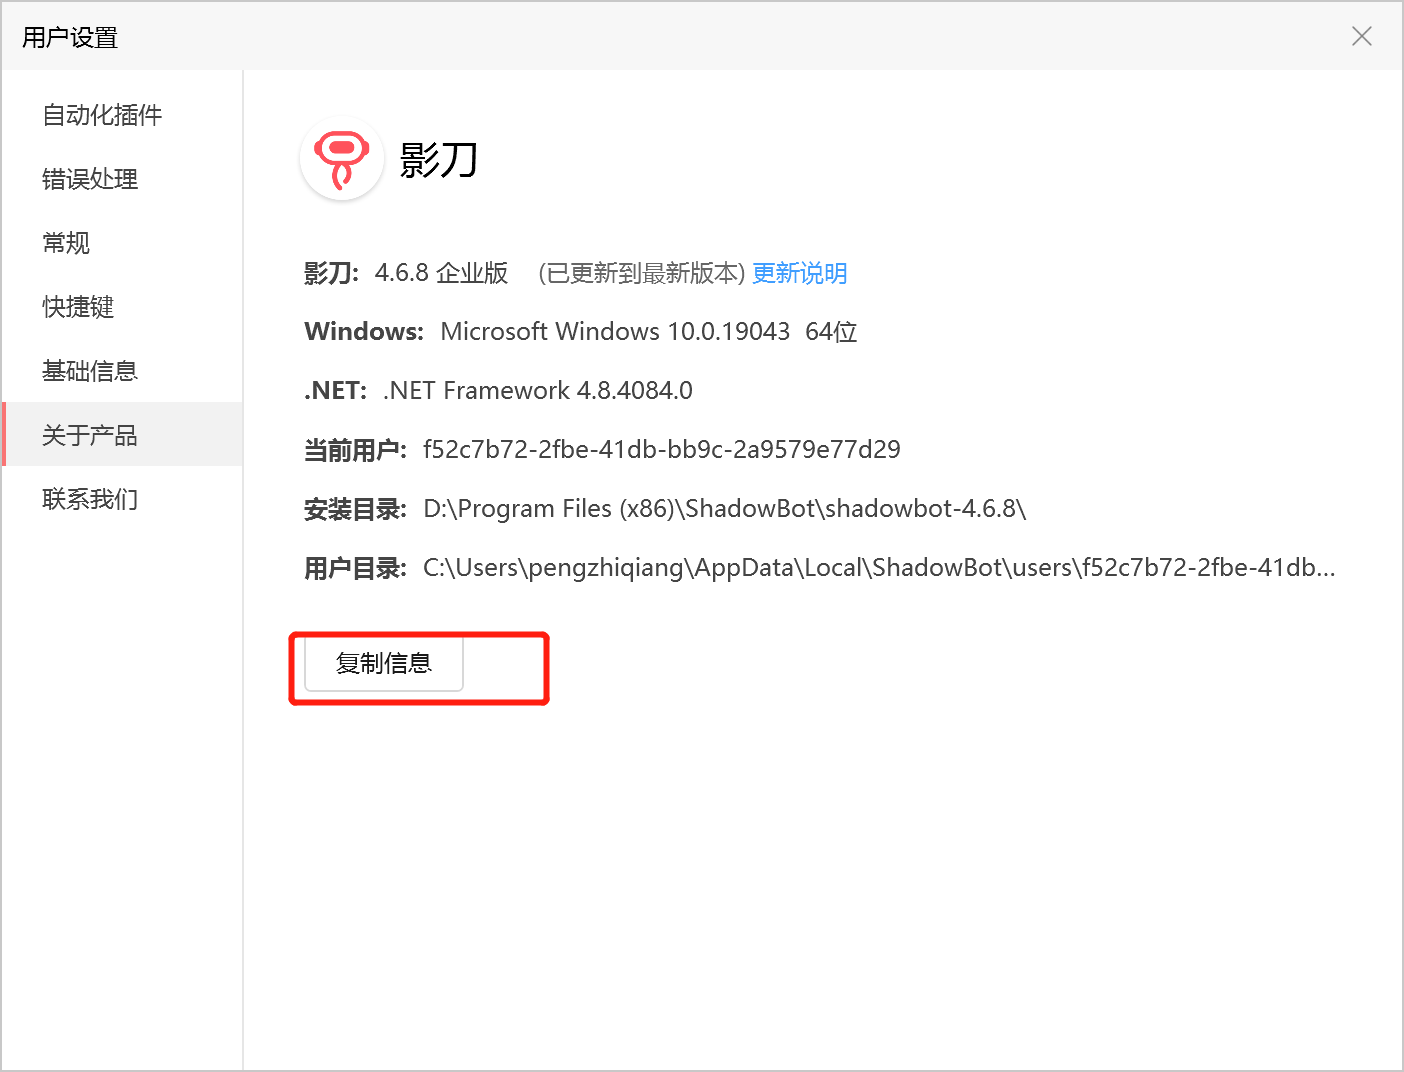Image resolution: width=1404 pixels, height=1072 pixels.
Task: Click the 当前用户: field label
Action: pyautogui.click(x=355, y=450)
